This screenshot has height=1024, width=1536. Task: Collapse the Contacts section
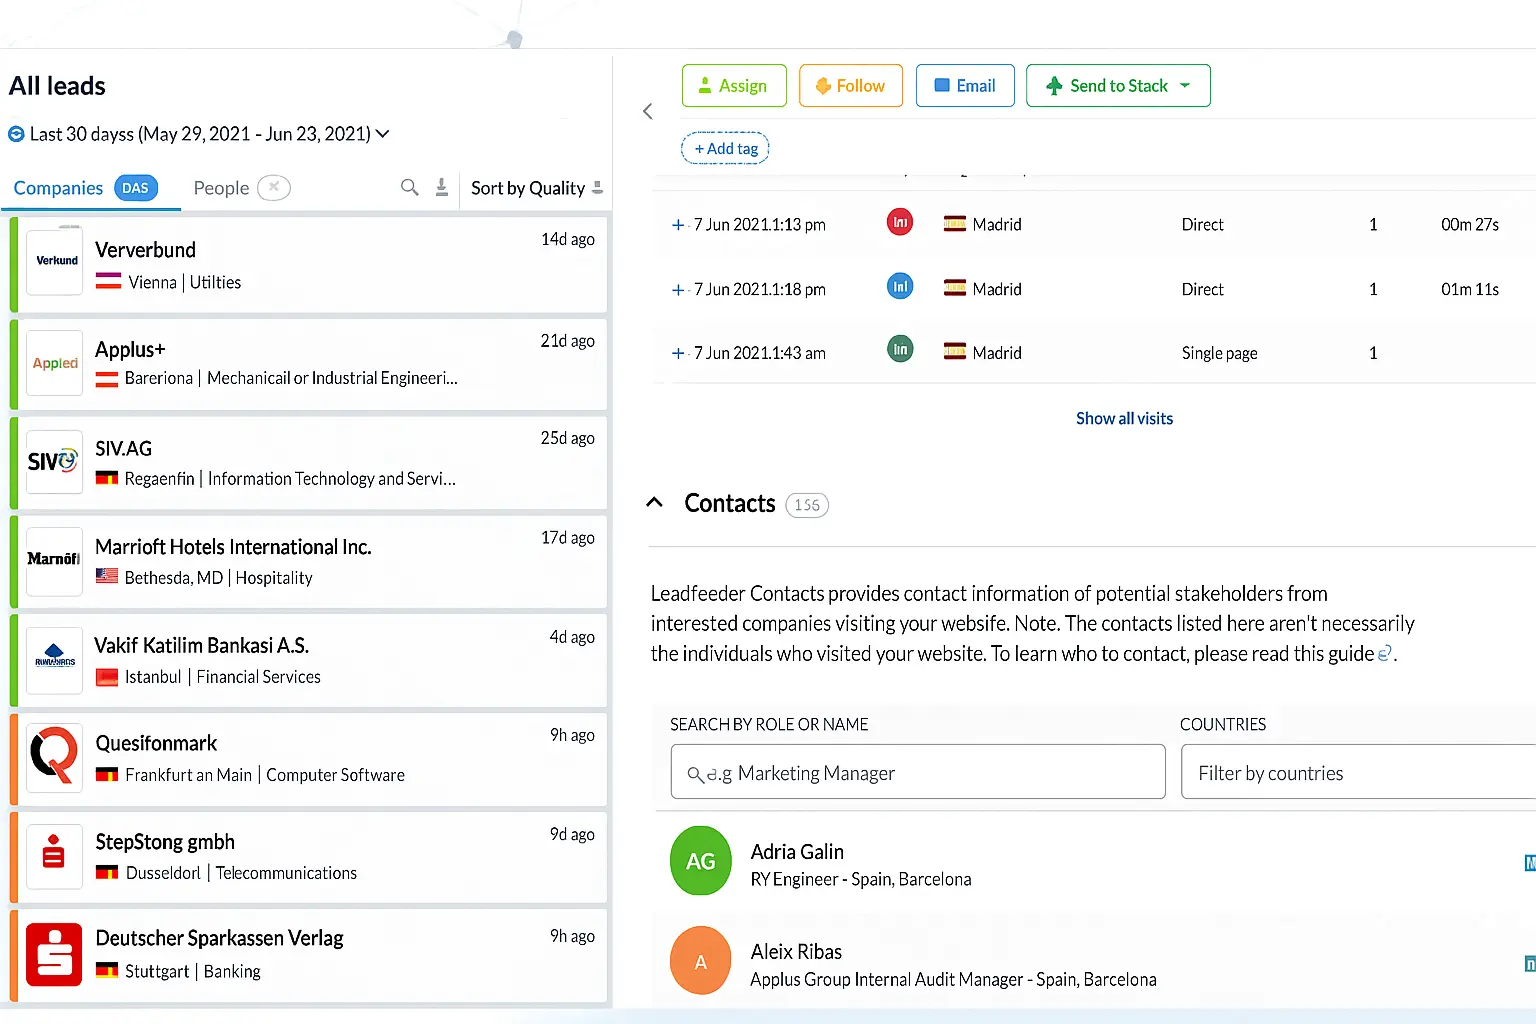coord(655,503)
